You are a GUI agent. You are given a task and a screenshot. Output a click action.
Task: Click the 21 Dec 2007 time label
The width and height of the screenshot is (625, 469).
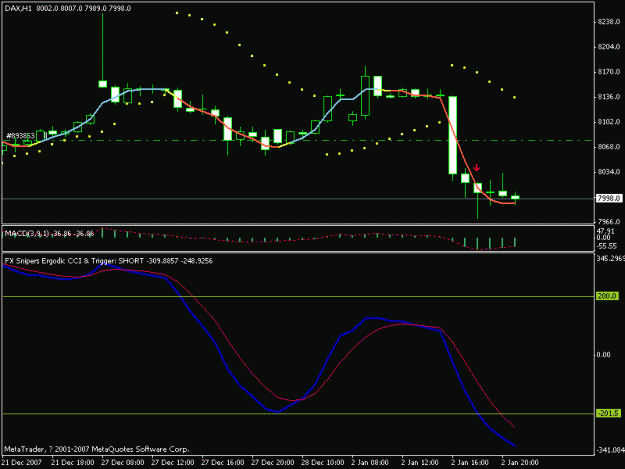(22, 463)
